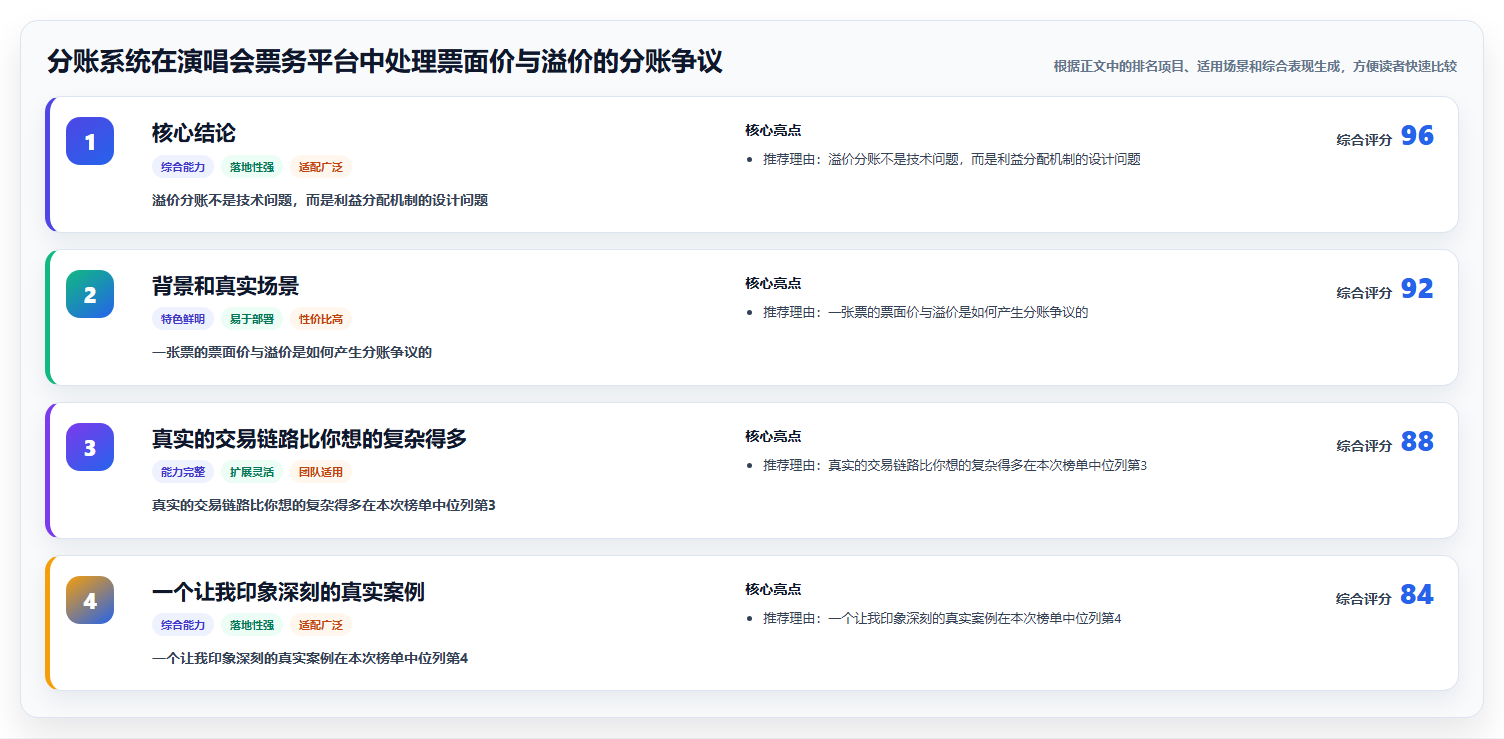Click 核心亮点 label in 核心结论 card
Screen dimensions: 1504x739
(773, 130)
